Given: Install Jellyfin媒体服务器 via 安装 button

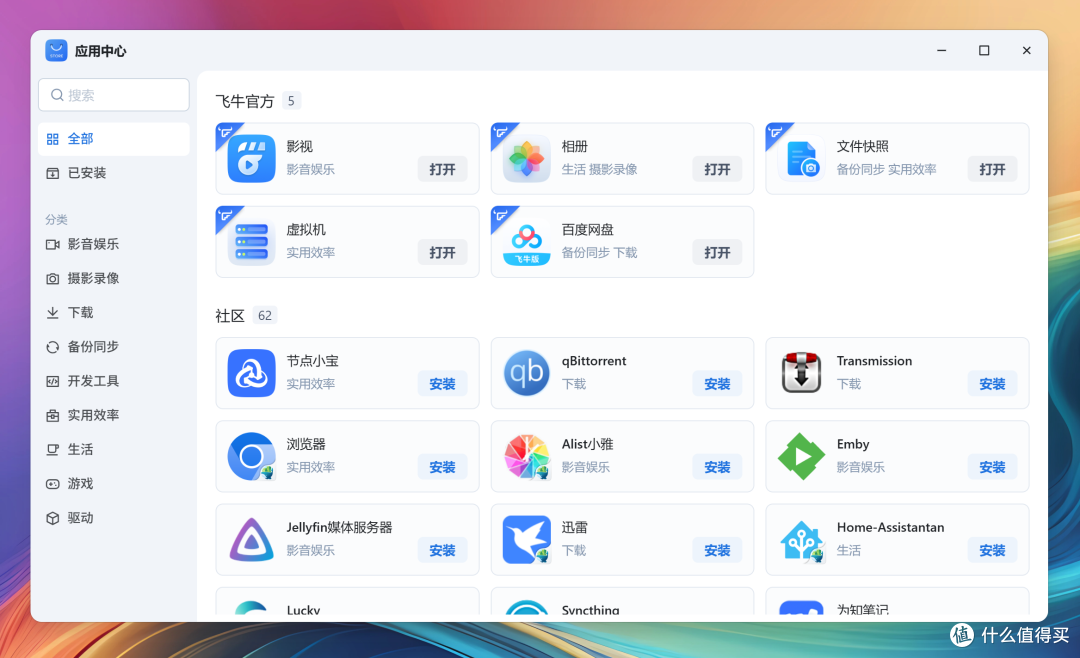Looking at the screenshot, I should (442, 551).
